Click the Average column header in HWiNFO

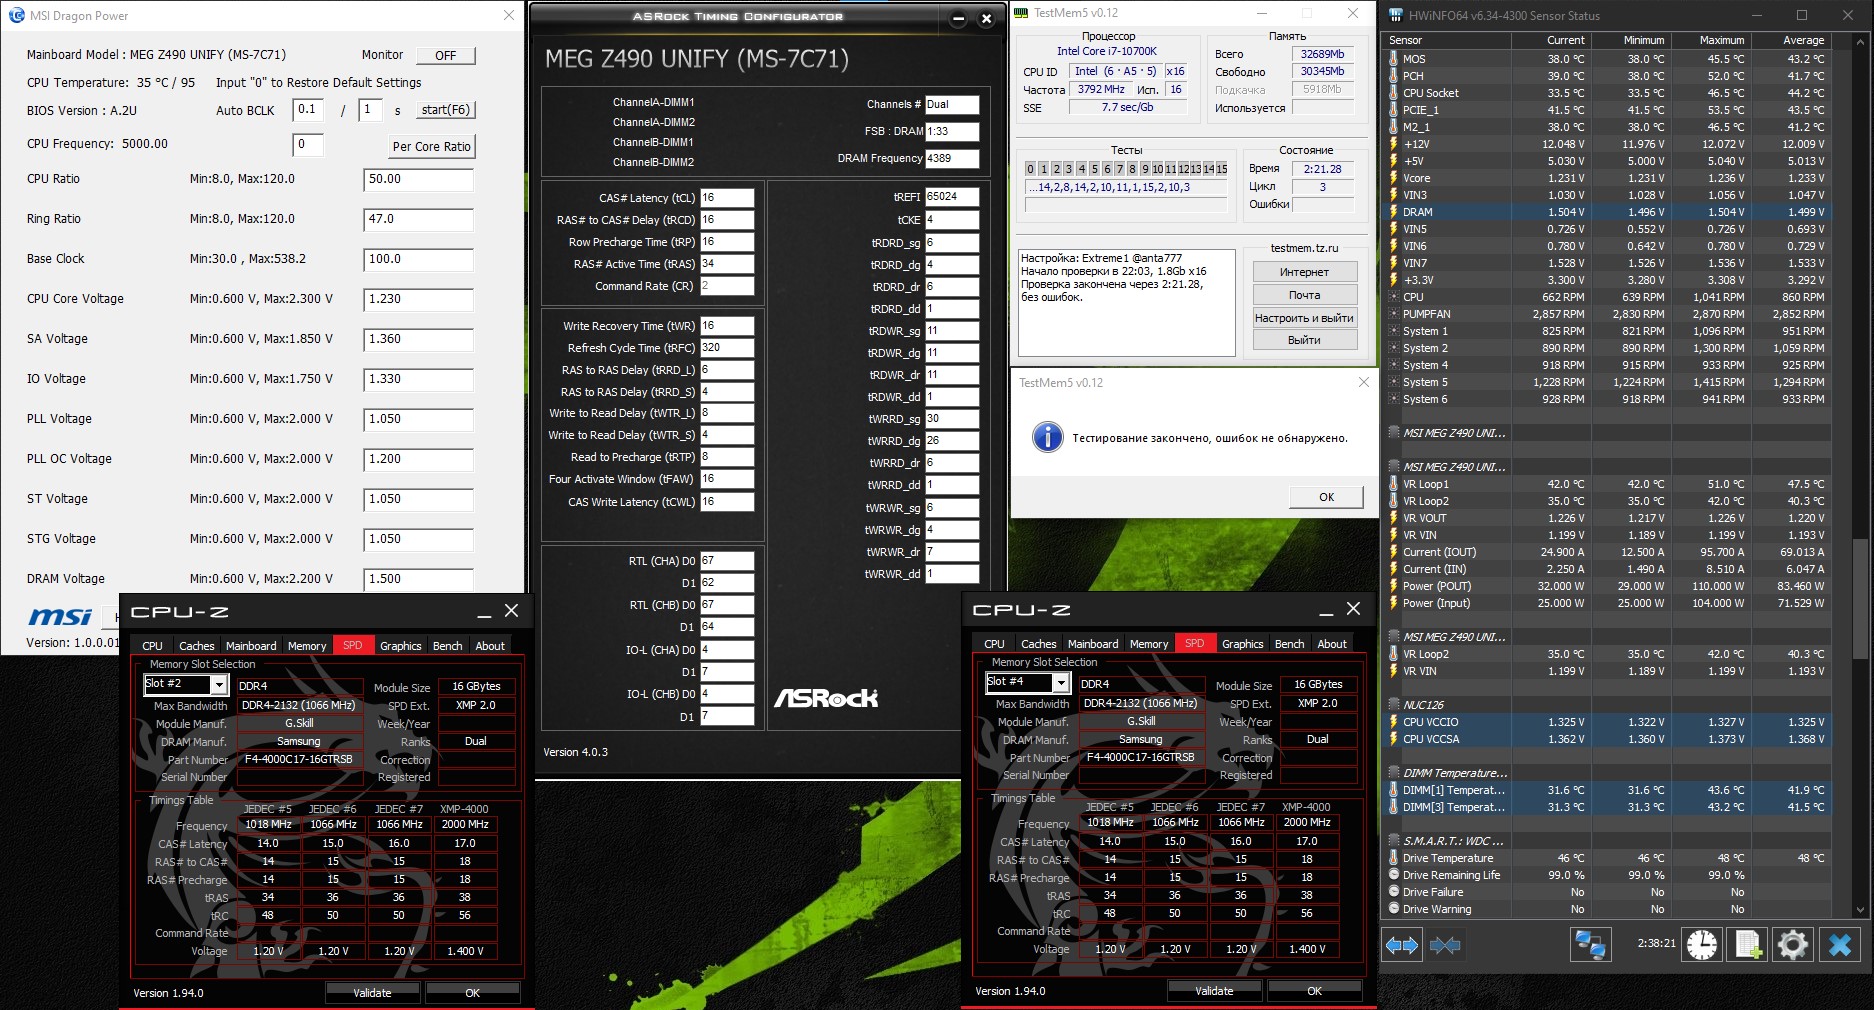(1789, 41)
